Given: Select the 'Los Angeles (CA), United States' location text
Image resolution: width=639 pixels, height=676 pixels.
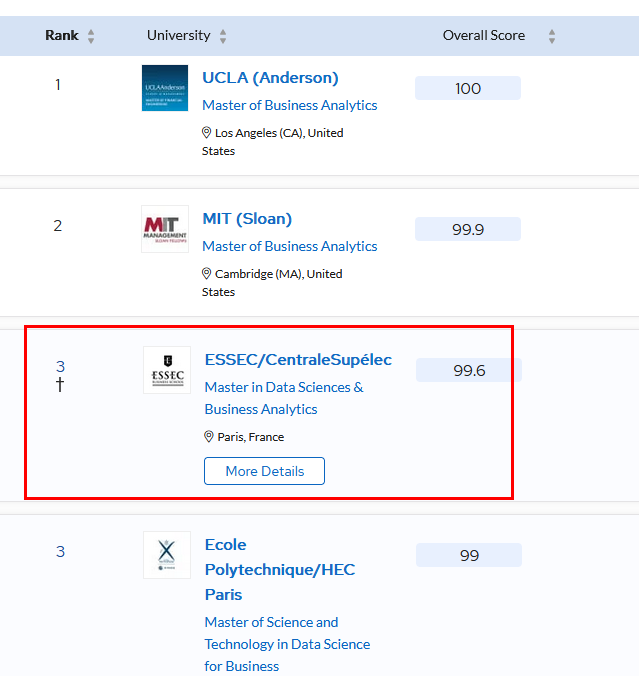Looking at the screenshot, I should point(273,142).
